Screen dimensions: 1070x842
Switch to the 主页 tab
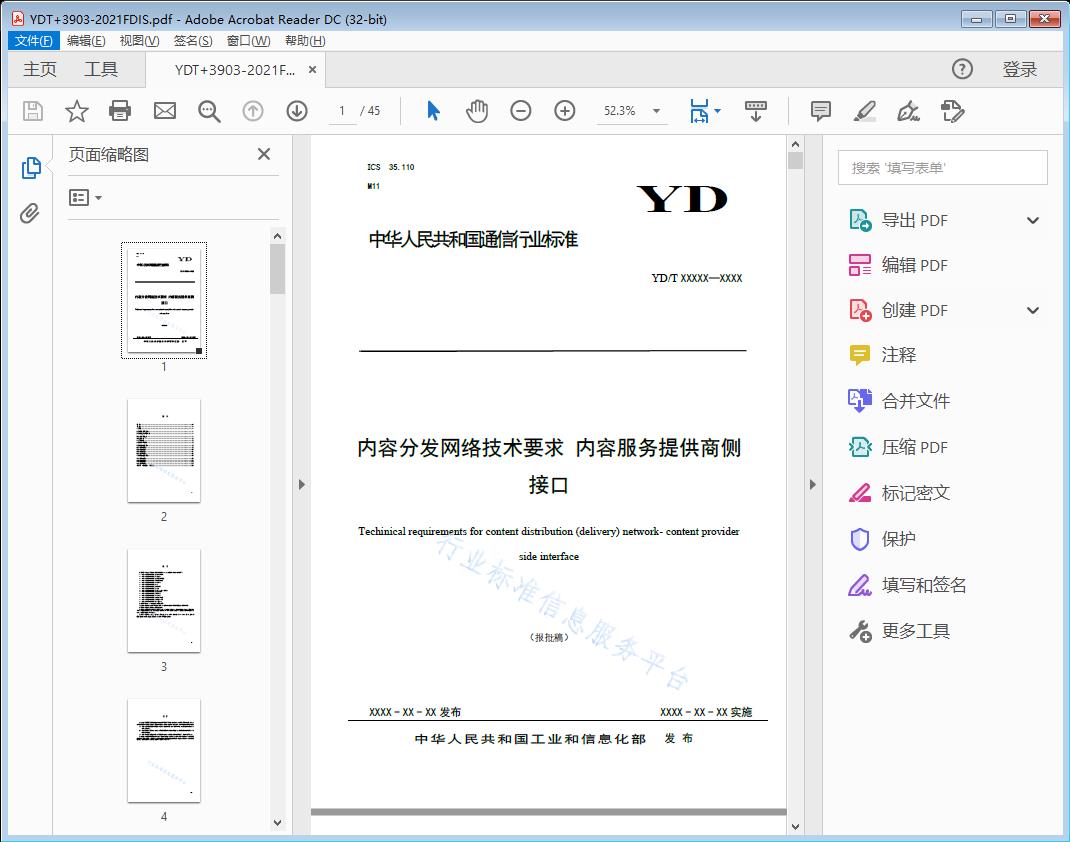point(40,69)
